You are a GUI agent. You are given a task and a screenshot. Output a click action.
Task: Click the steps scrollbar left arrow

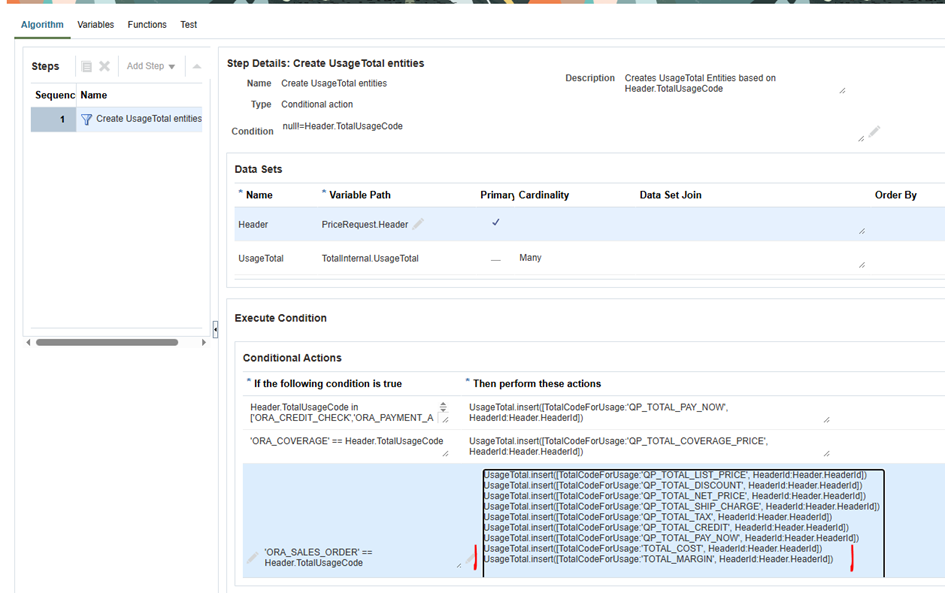(x=28, y=342)
